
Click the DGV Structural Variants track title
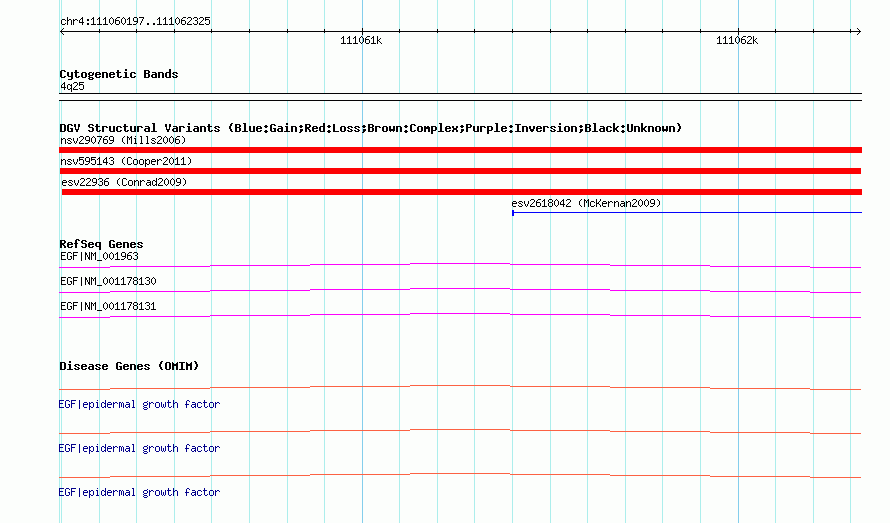click(x=370, y=128)
